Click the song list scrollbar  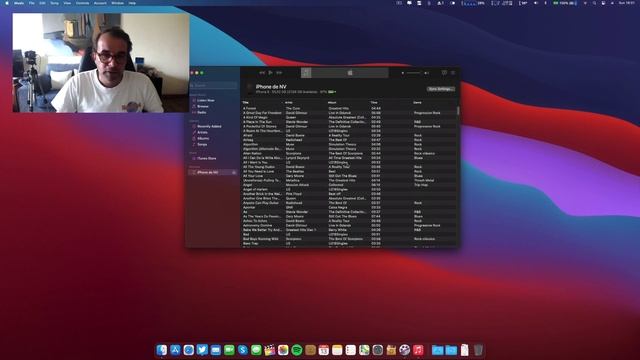coord(458,111)
